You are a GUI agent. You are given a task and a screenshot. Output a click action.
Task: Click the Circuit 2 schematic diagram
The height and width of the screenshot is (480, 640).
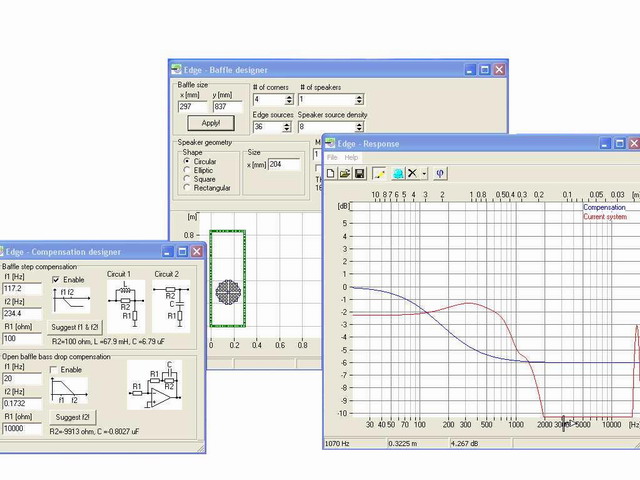tap(171, 305)
